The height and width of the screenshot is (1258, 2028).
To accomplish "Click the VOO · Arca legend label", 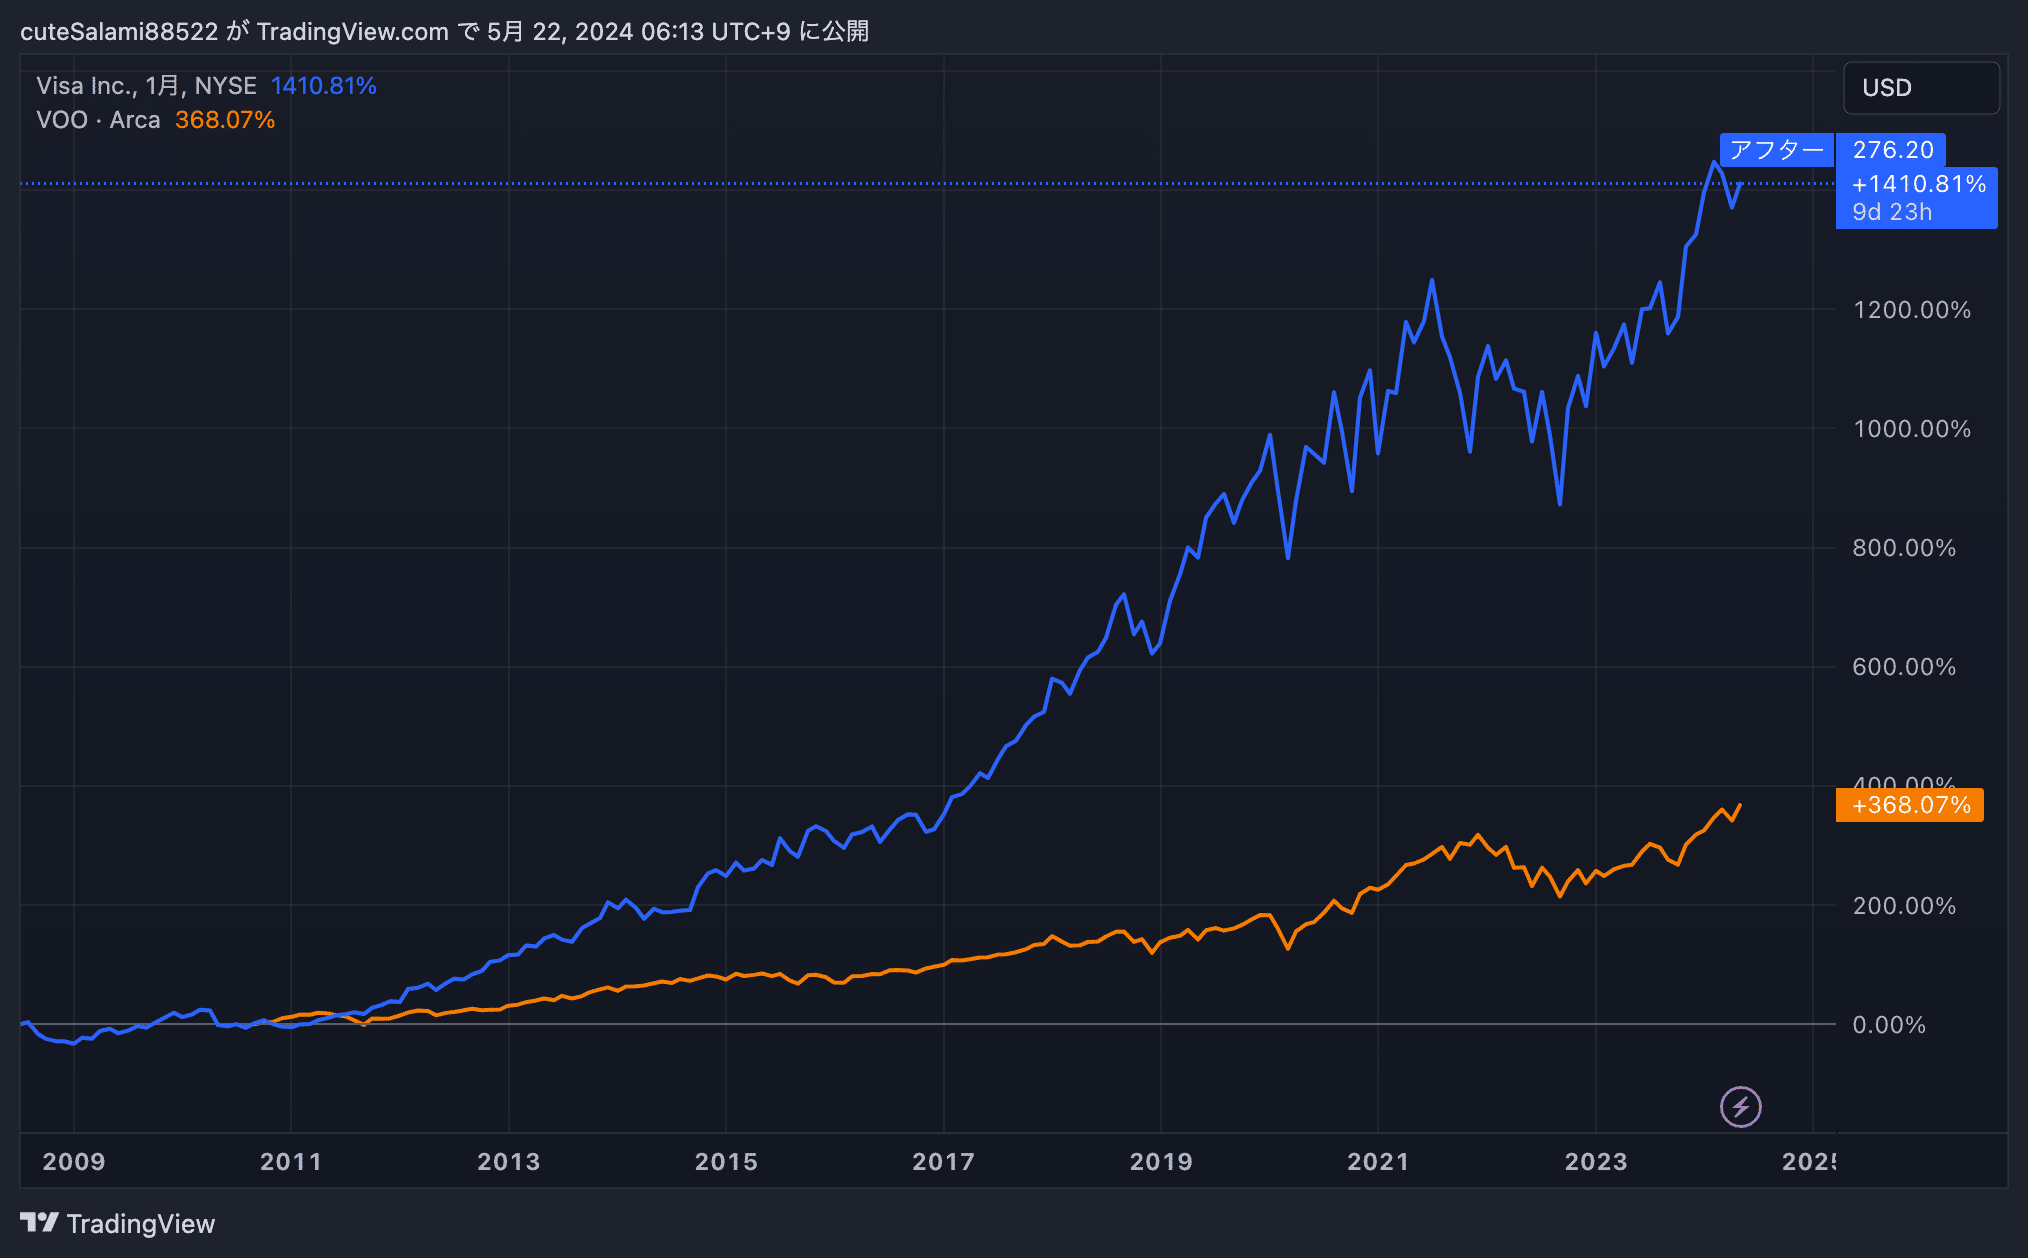I will [98, 120].
